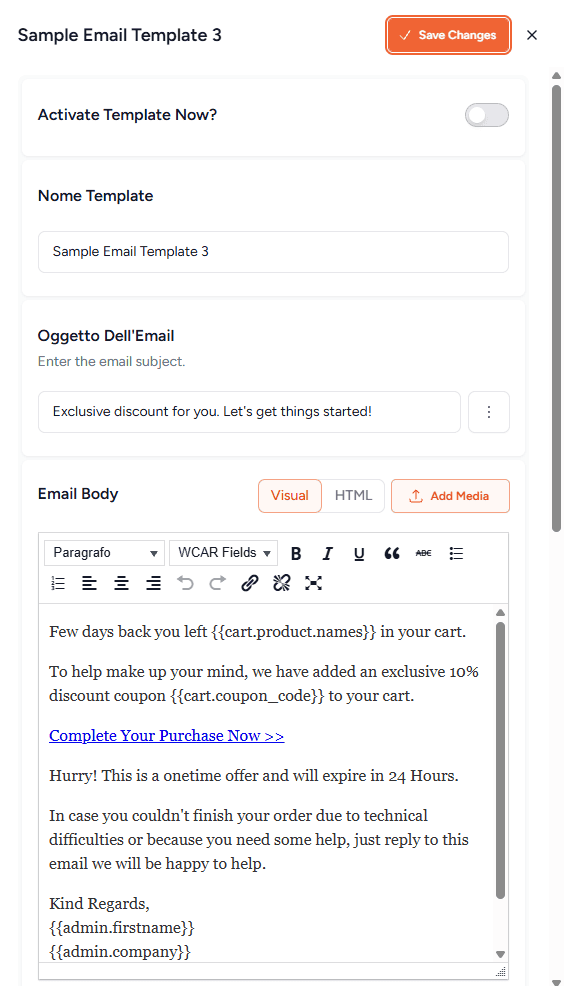
Task: Click the "To help make up your mind" paragraph
Action: [x=264, y=684]
